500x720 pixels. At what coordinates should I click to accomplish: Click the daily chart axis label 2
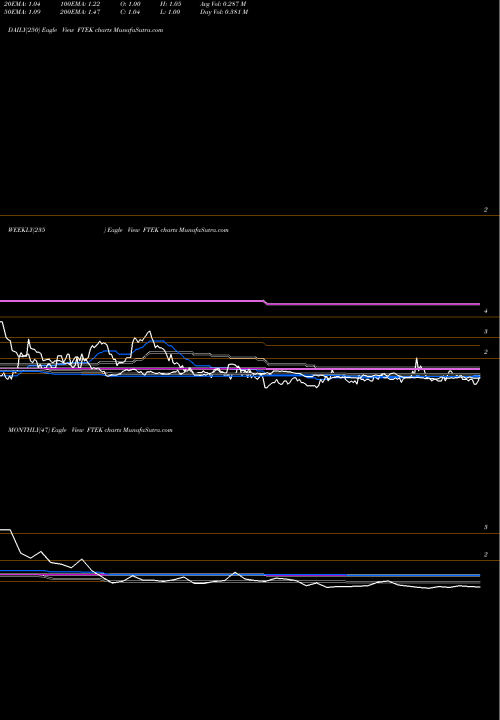485,209
